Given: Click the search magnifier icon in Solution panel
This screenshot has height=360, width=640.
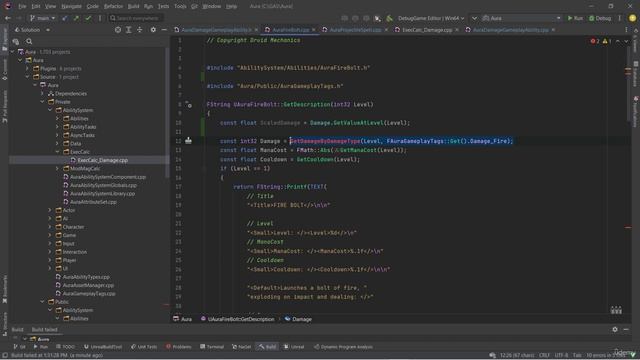Looking at the screenshot, I should click(x=29, y=41).
